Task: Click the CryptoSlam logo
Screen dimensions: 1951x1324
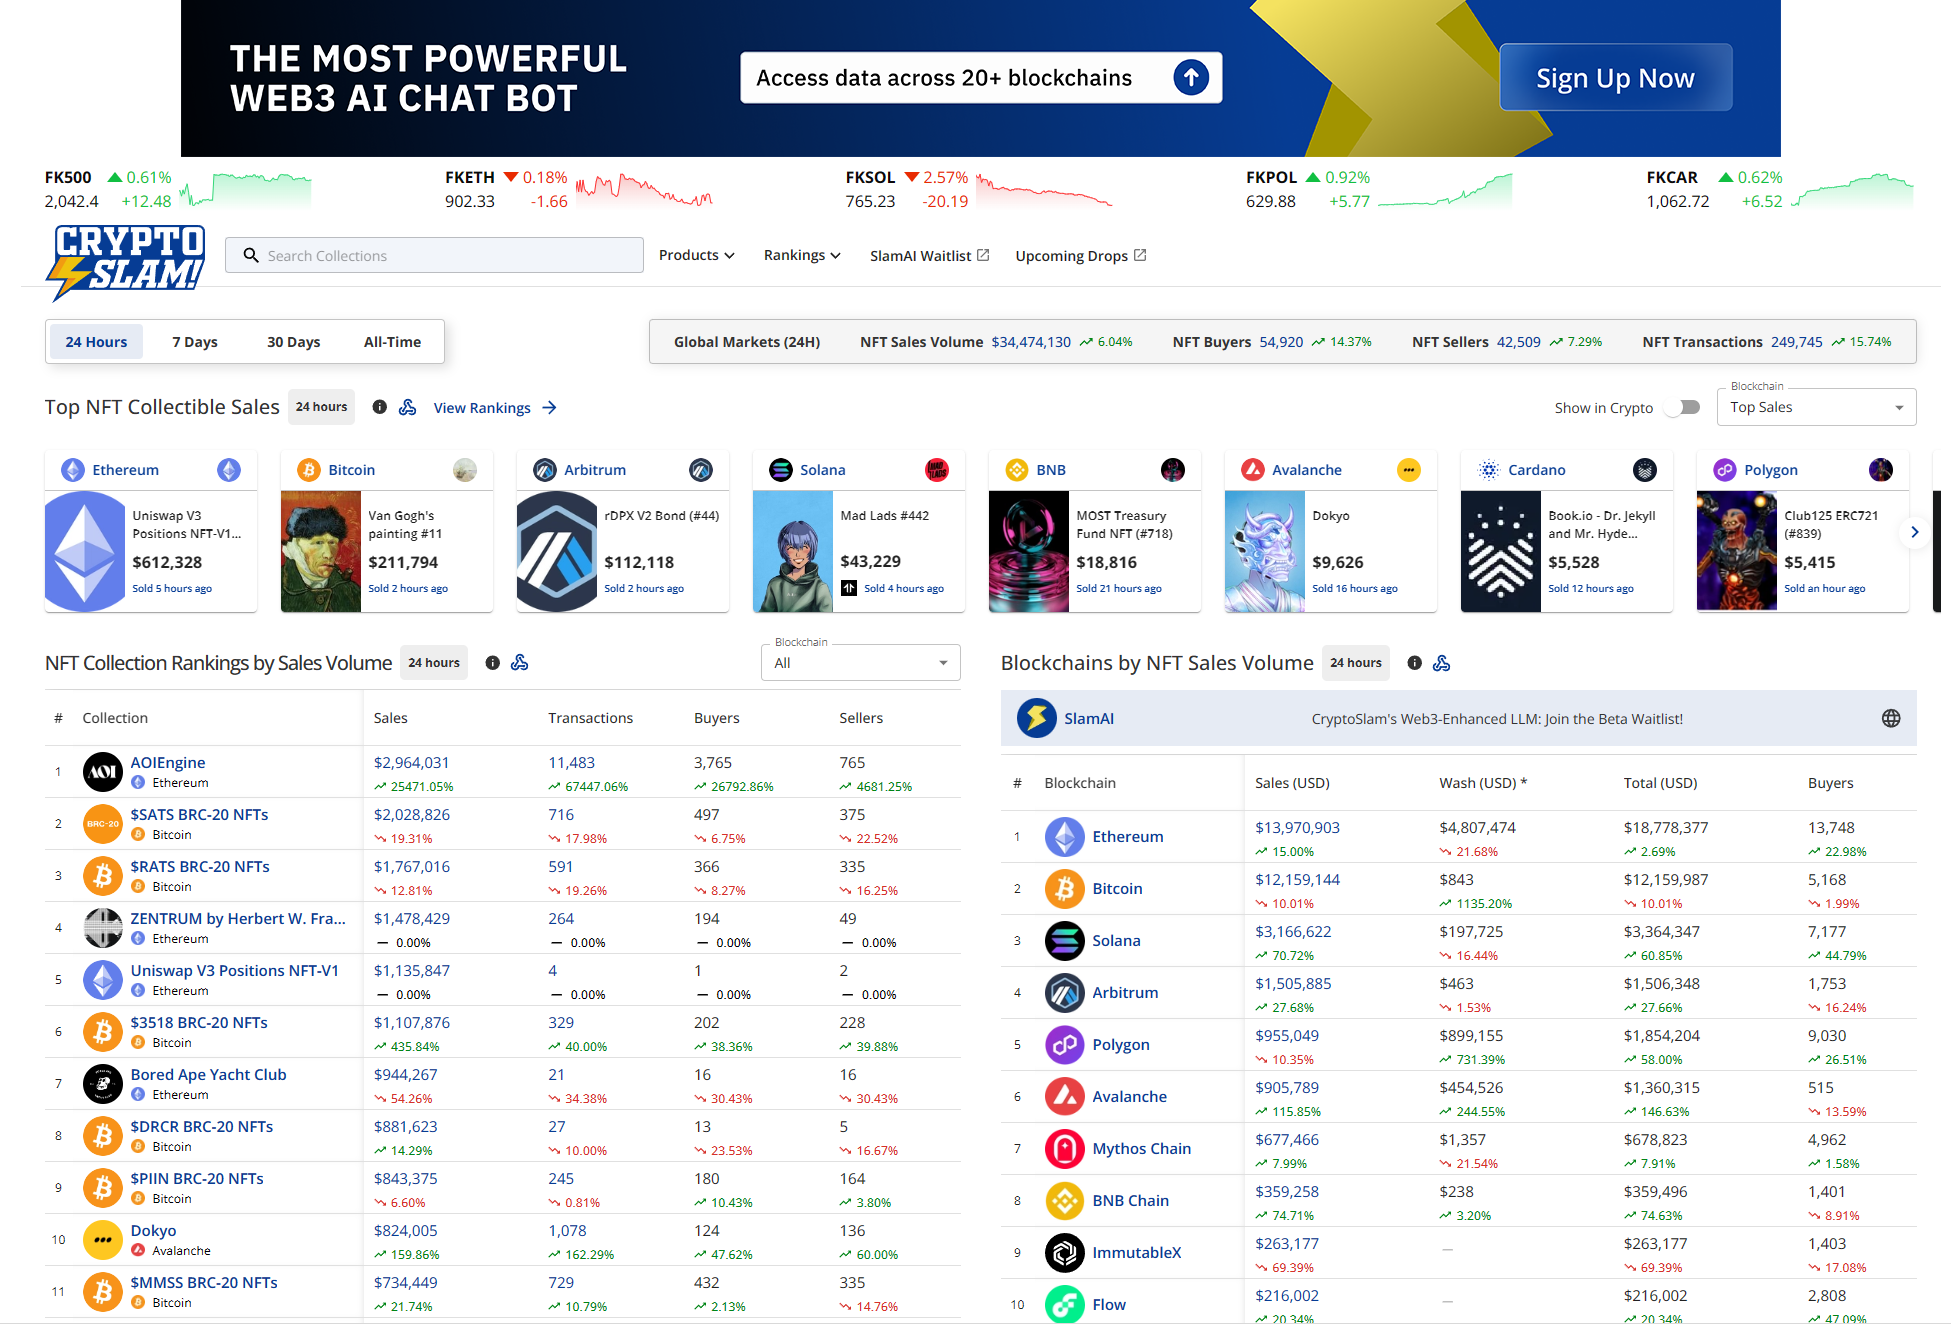Action: click(x=126, y=261)
